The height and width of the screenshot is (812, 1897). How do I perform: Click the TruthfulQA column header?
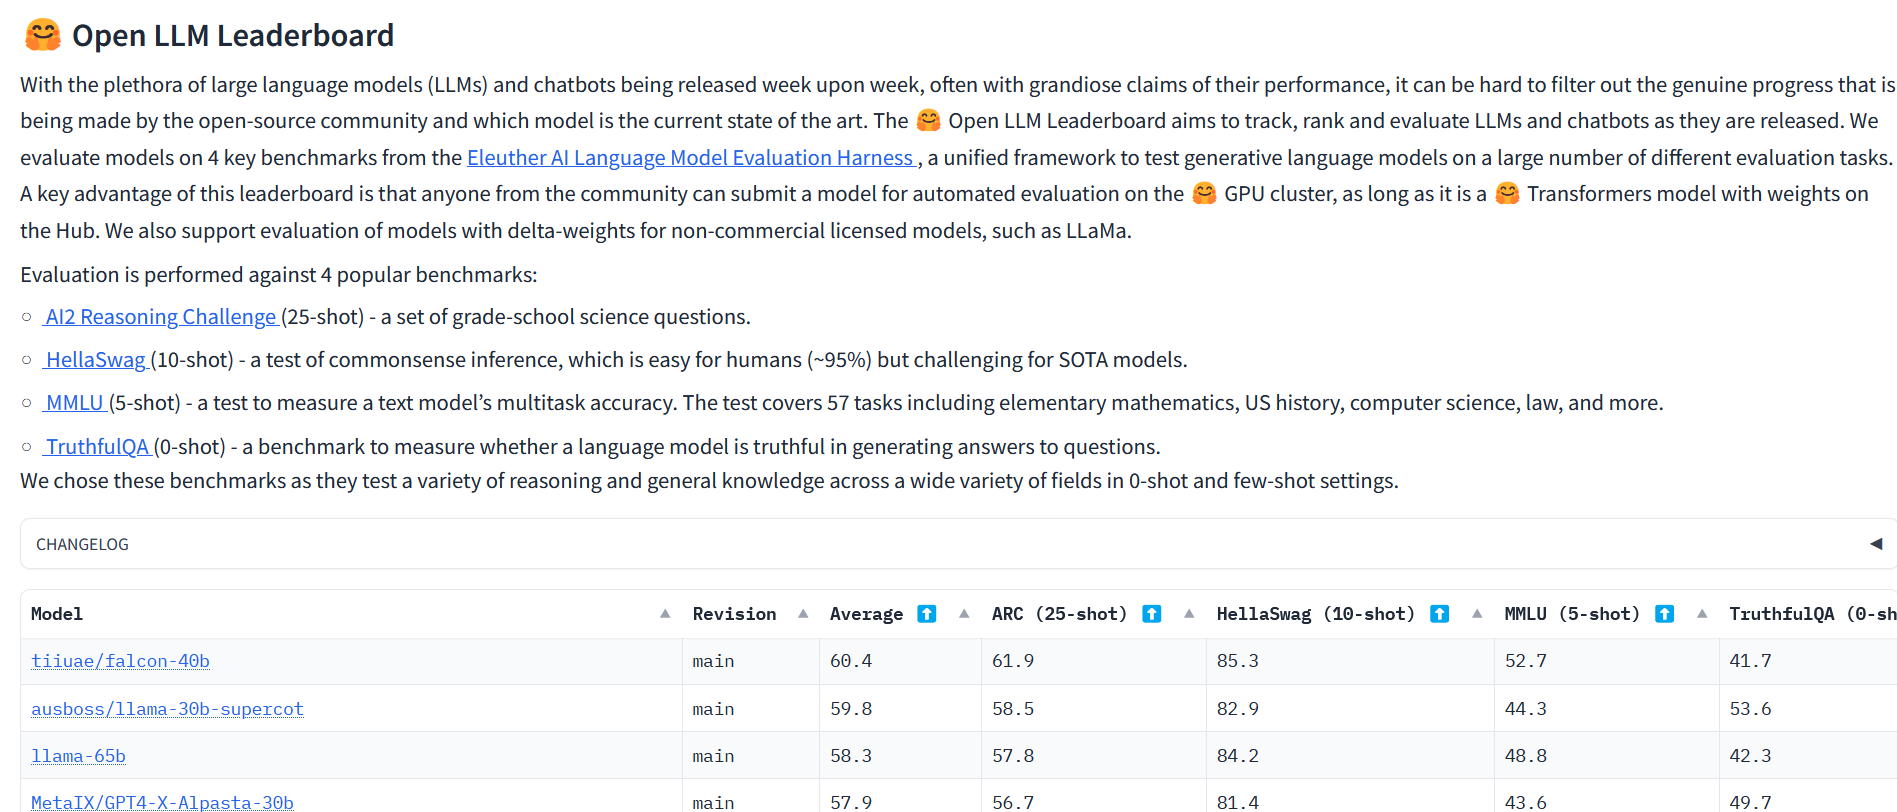pos(1810,614)
